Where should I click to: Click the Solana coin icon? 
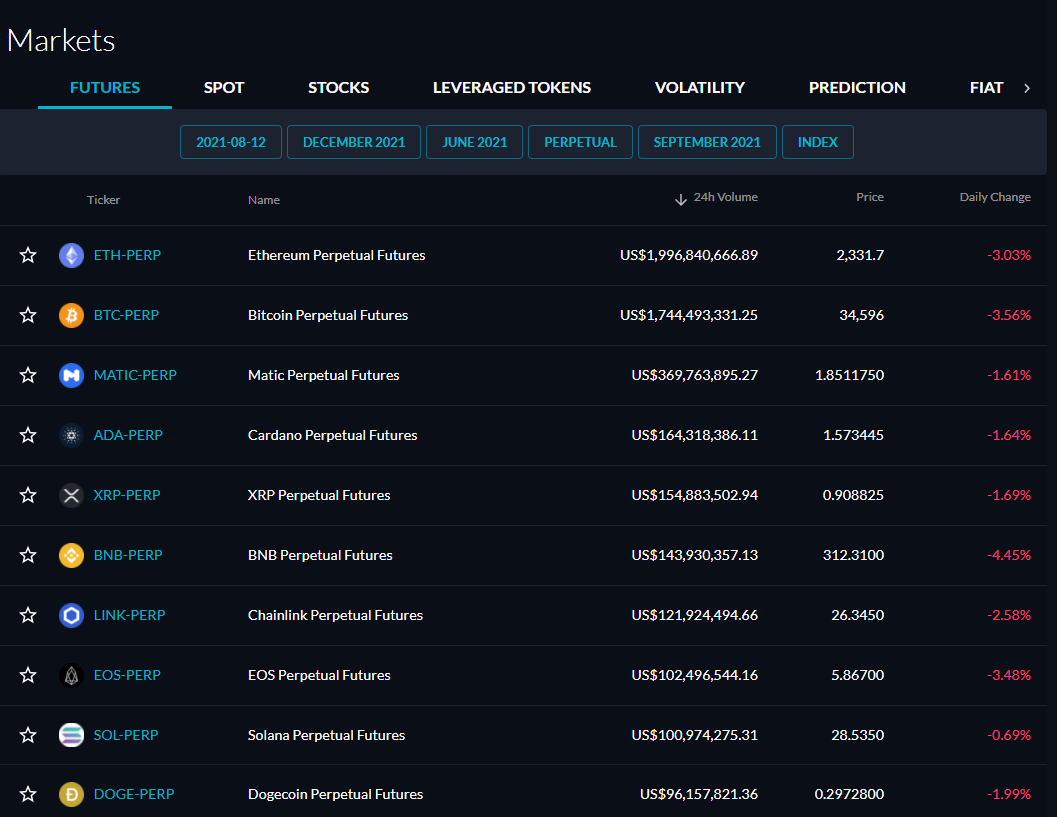[x=71, y=735]
